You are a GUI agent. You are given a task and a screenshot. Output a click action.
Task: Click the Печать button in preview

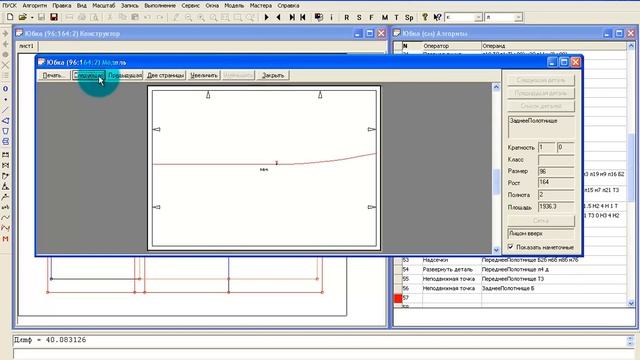pos(54,75)
